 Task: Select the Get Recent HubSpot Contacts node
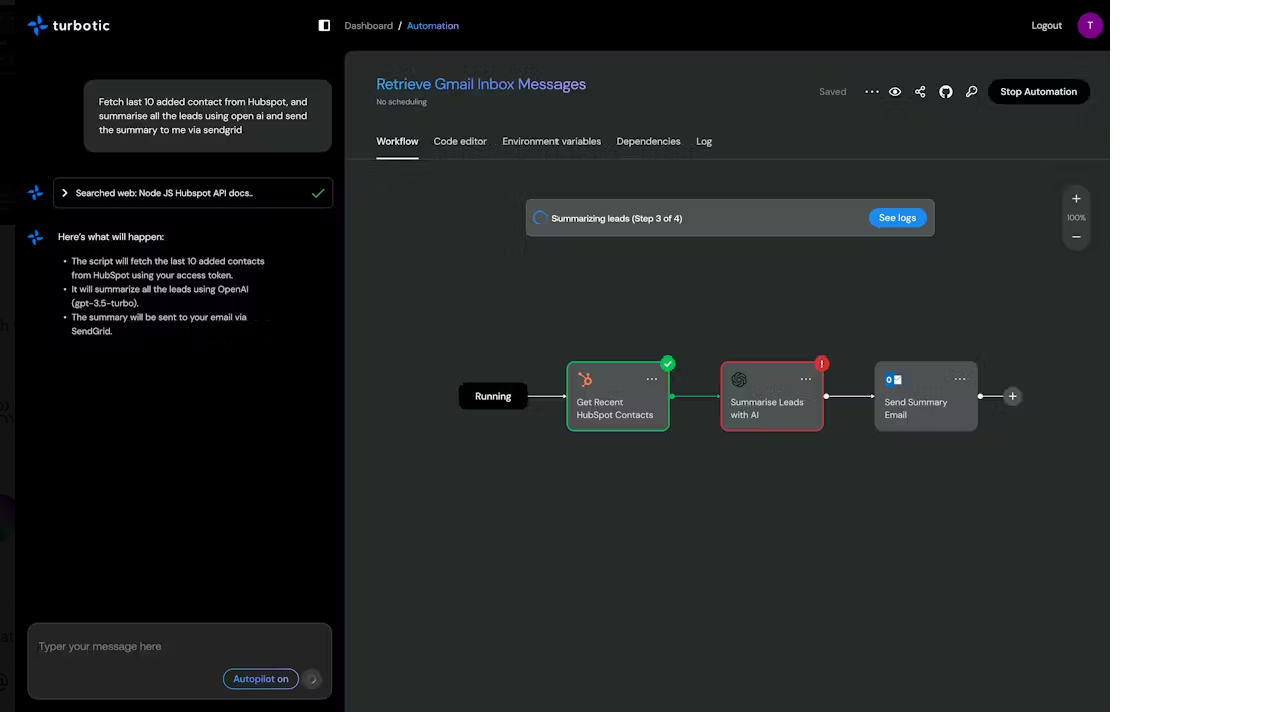click(618, 397)
